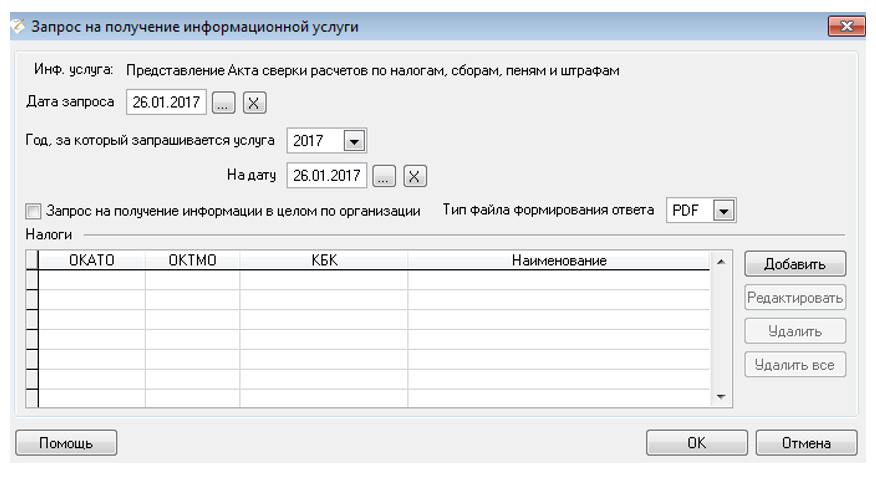
Task: Clear the Дата запроса field
Action: pyautogui.click(x=255, y=102)
